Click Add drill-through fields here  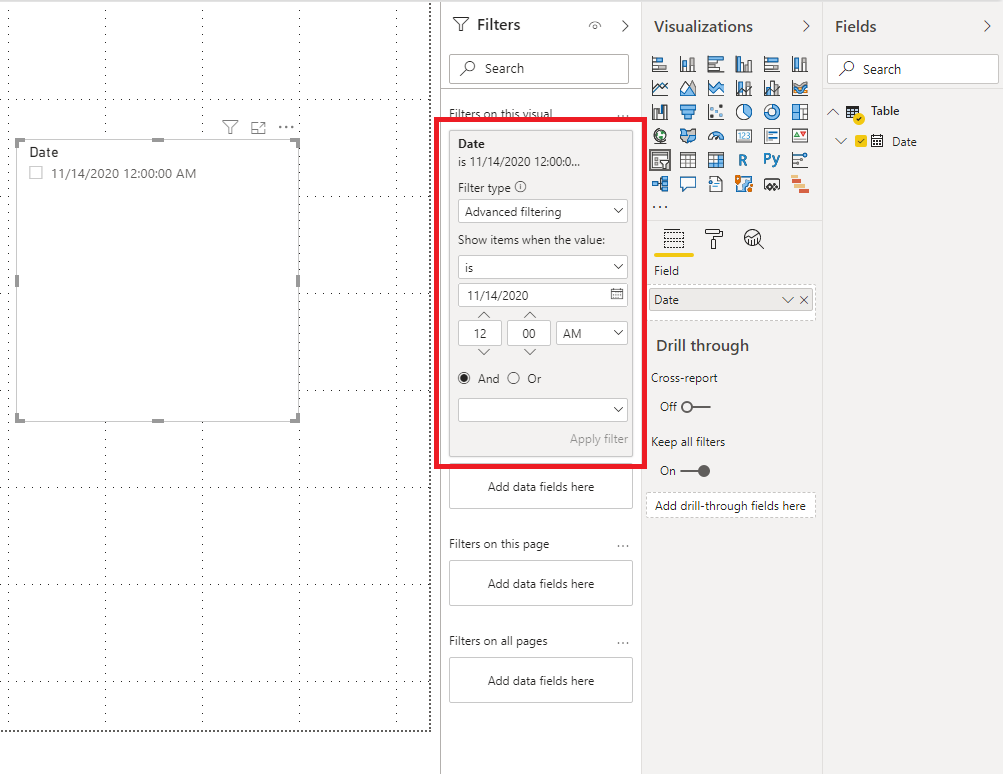[x=731, y=505]
